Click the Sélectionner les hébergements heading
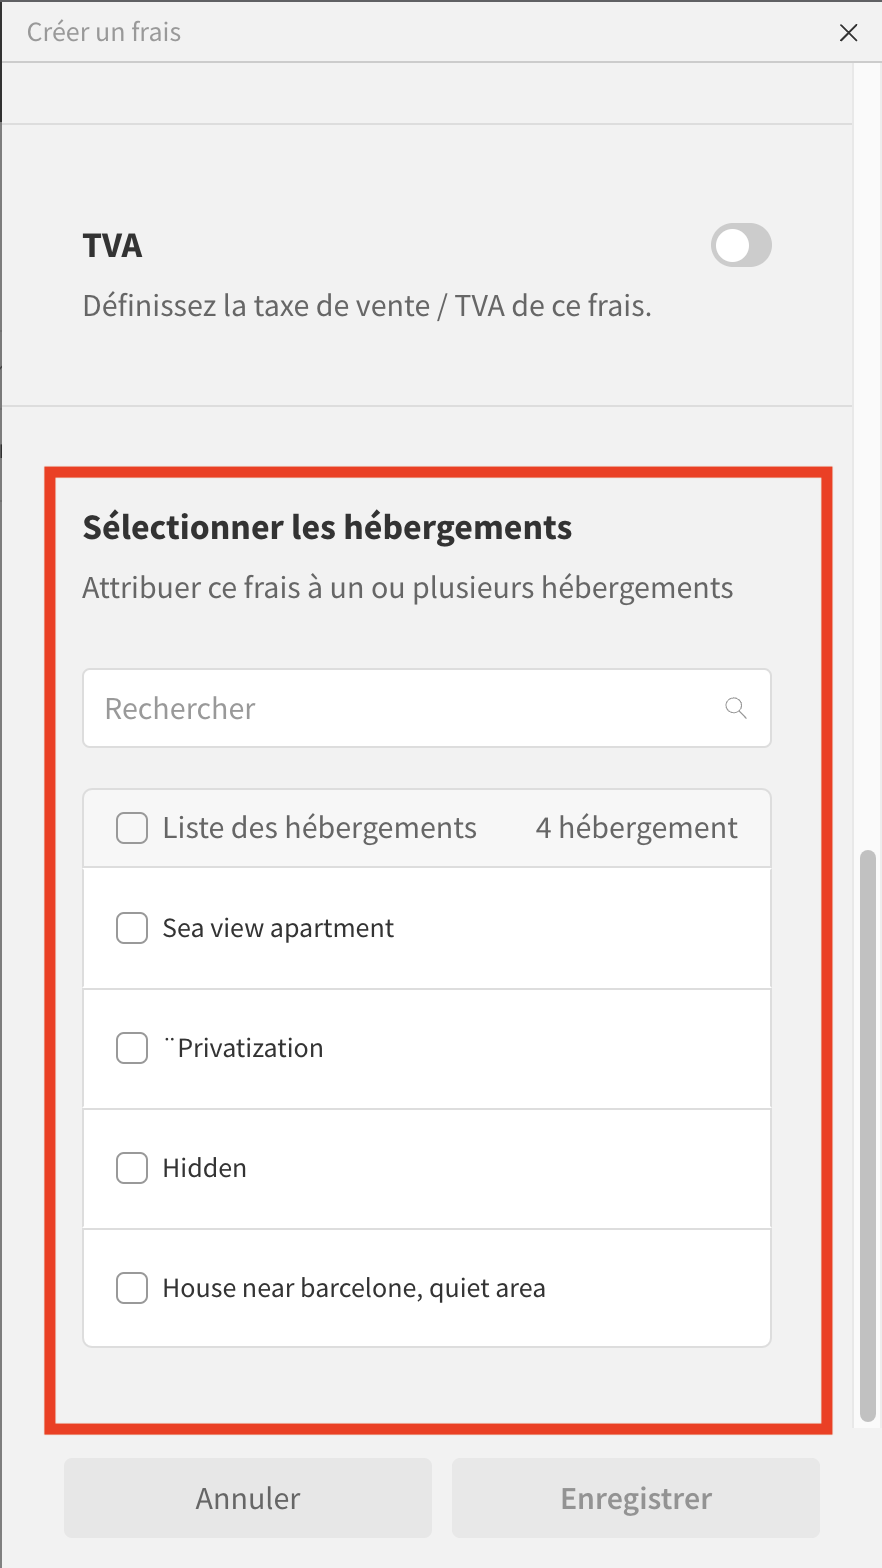882x1568 pixels. click(x=327, y=527)
